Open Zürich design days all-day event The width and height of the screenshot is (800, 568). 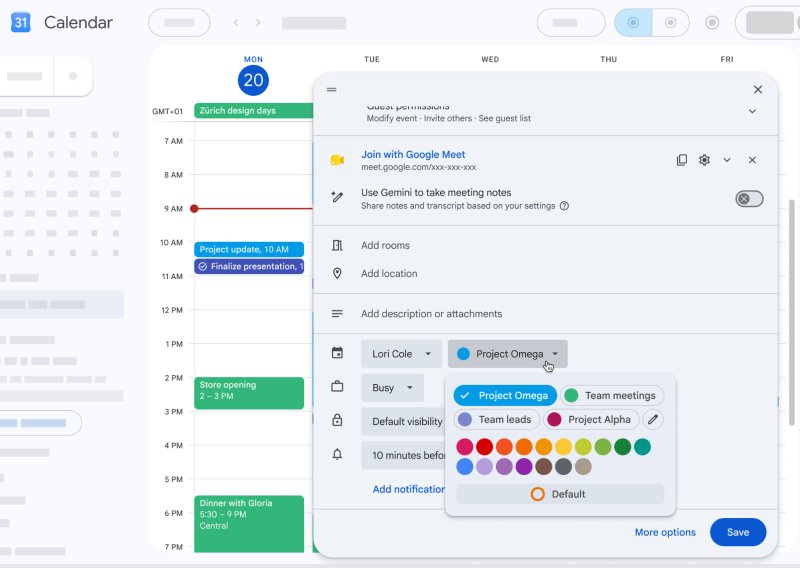click(x=254, y=111)
